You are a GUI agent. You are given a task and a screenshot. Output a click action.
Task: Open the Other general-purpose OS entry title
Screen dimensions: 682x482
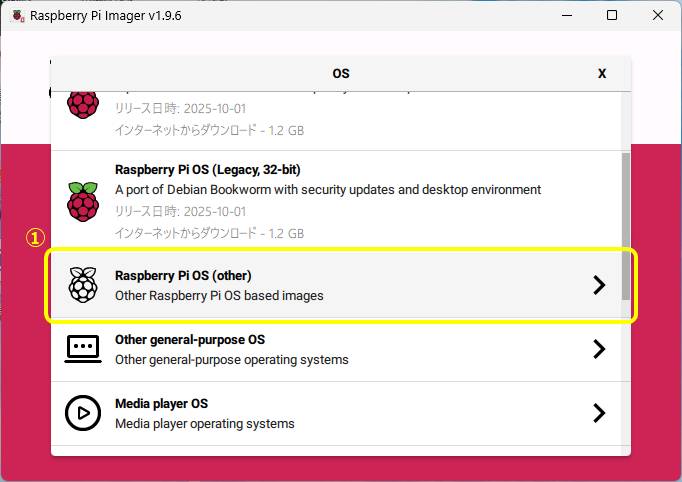(189, 340)
